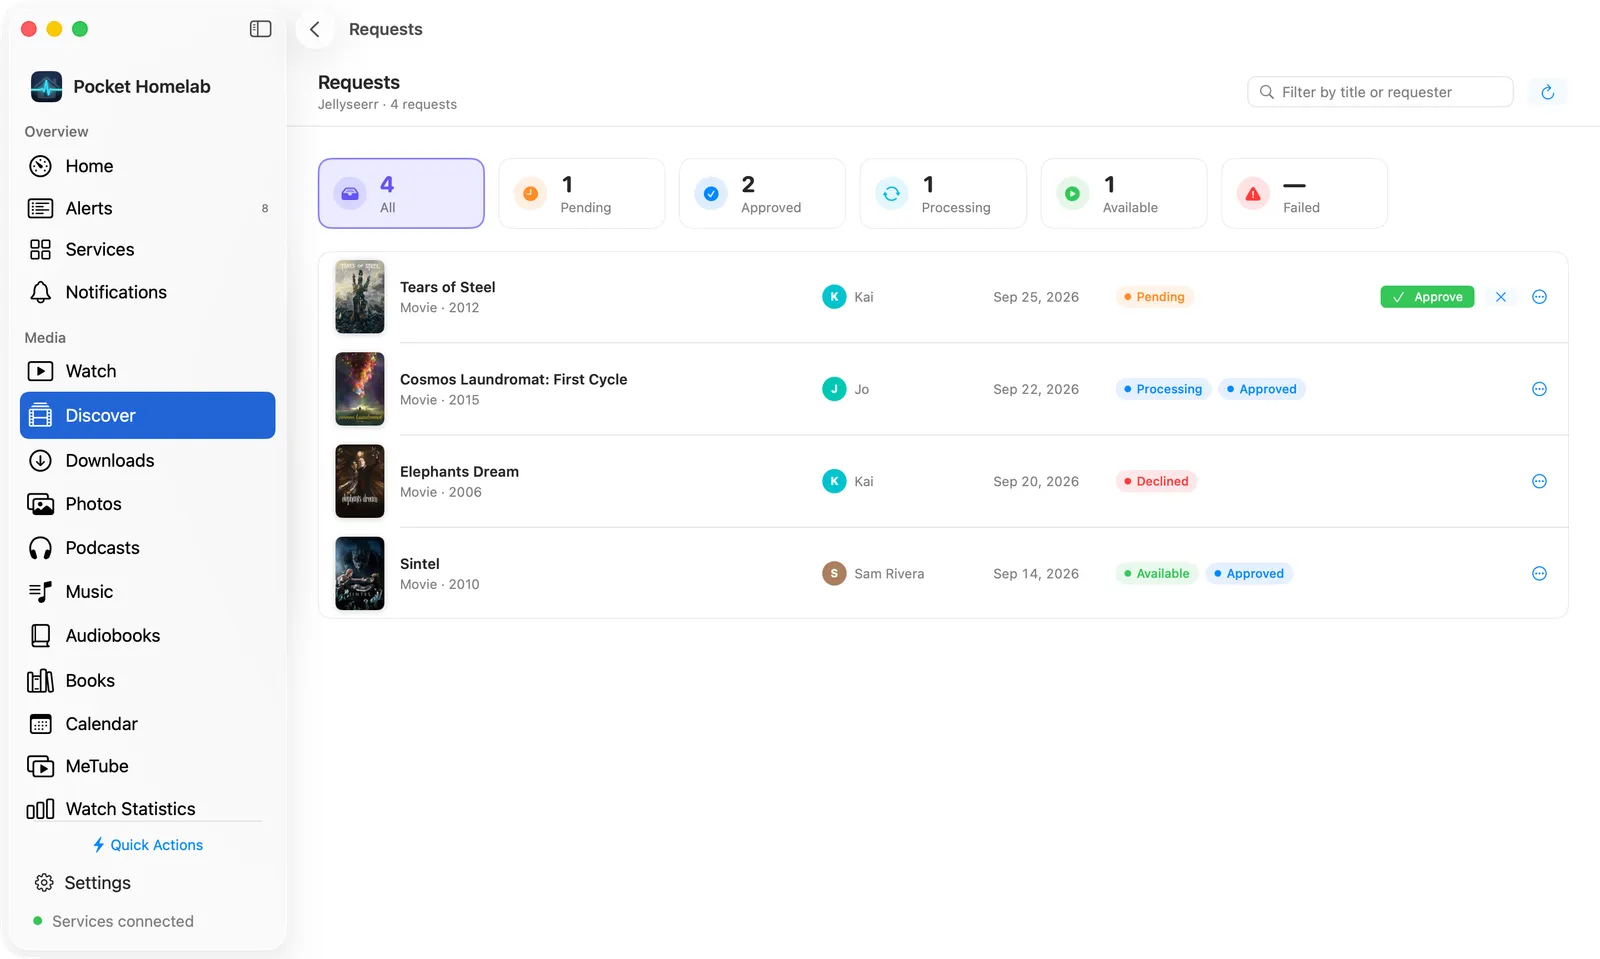Select the Failed requests filter

click(x=1304, y=193)
